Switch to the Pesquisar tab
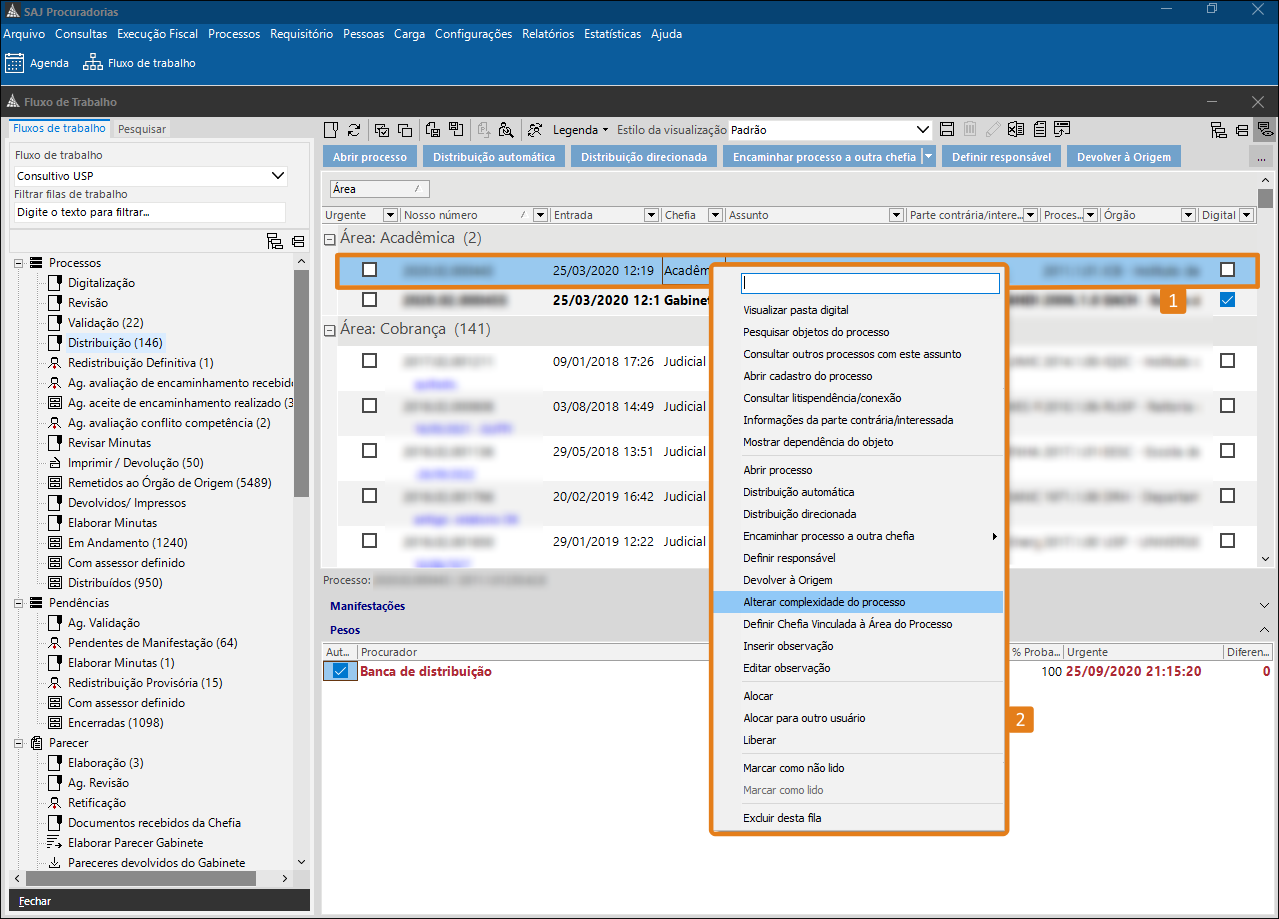This screenshot has width=1279, height=919. (142, 128)
